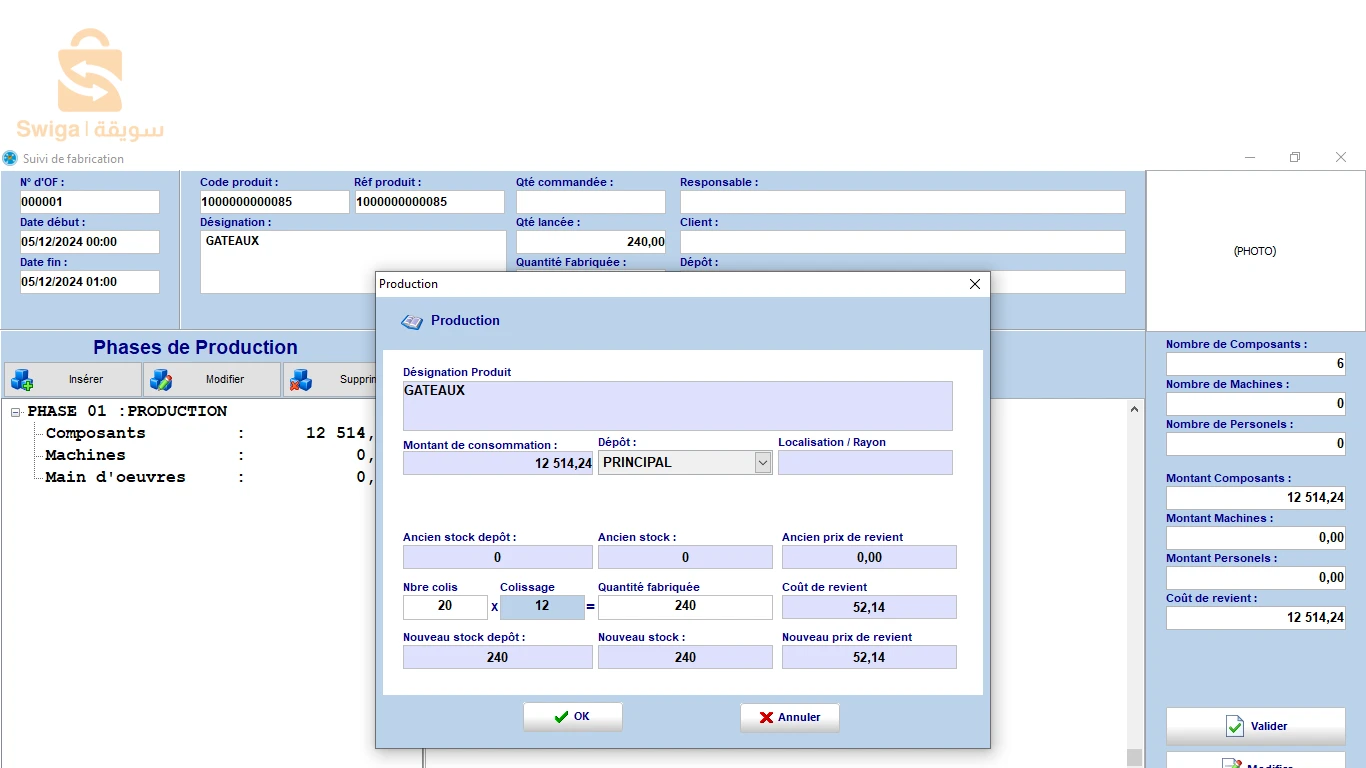Select Main d'oeuvres tree entry
This screenshot has height=768, width=1366.
115,477
